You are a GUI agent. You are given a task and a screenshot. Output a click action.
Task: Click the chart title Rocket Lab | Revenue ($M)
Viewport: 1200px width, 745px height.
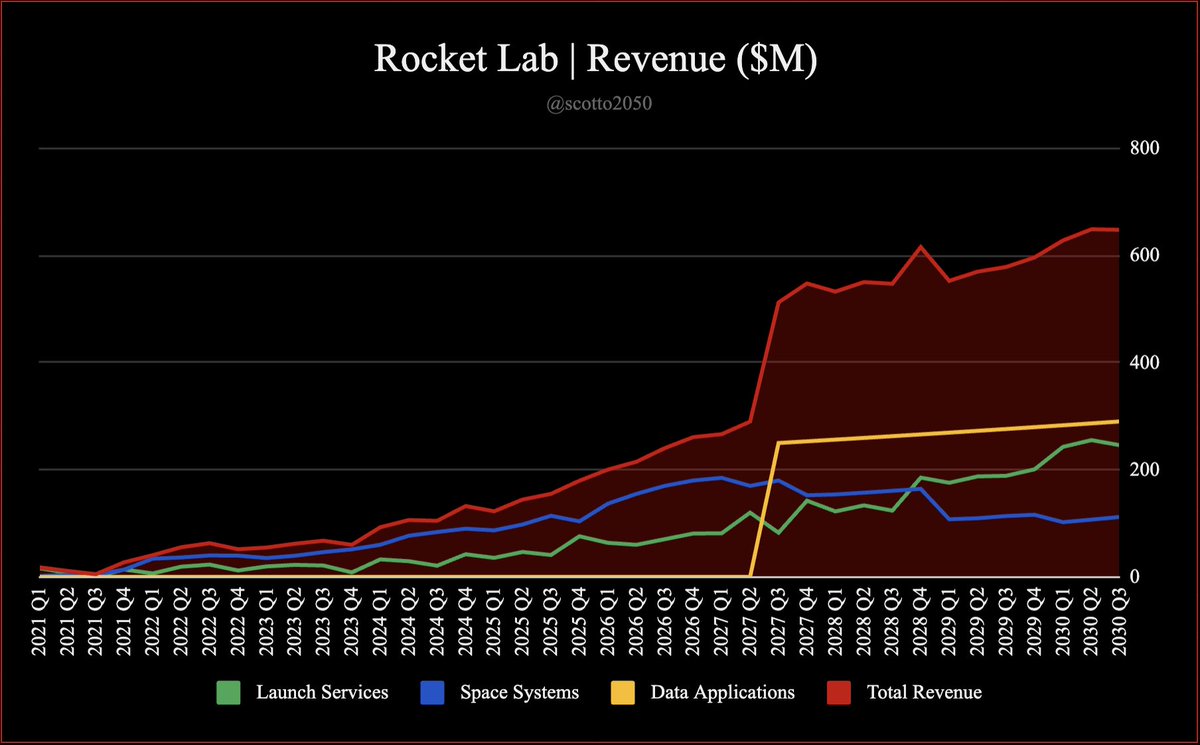point(597,59)
